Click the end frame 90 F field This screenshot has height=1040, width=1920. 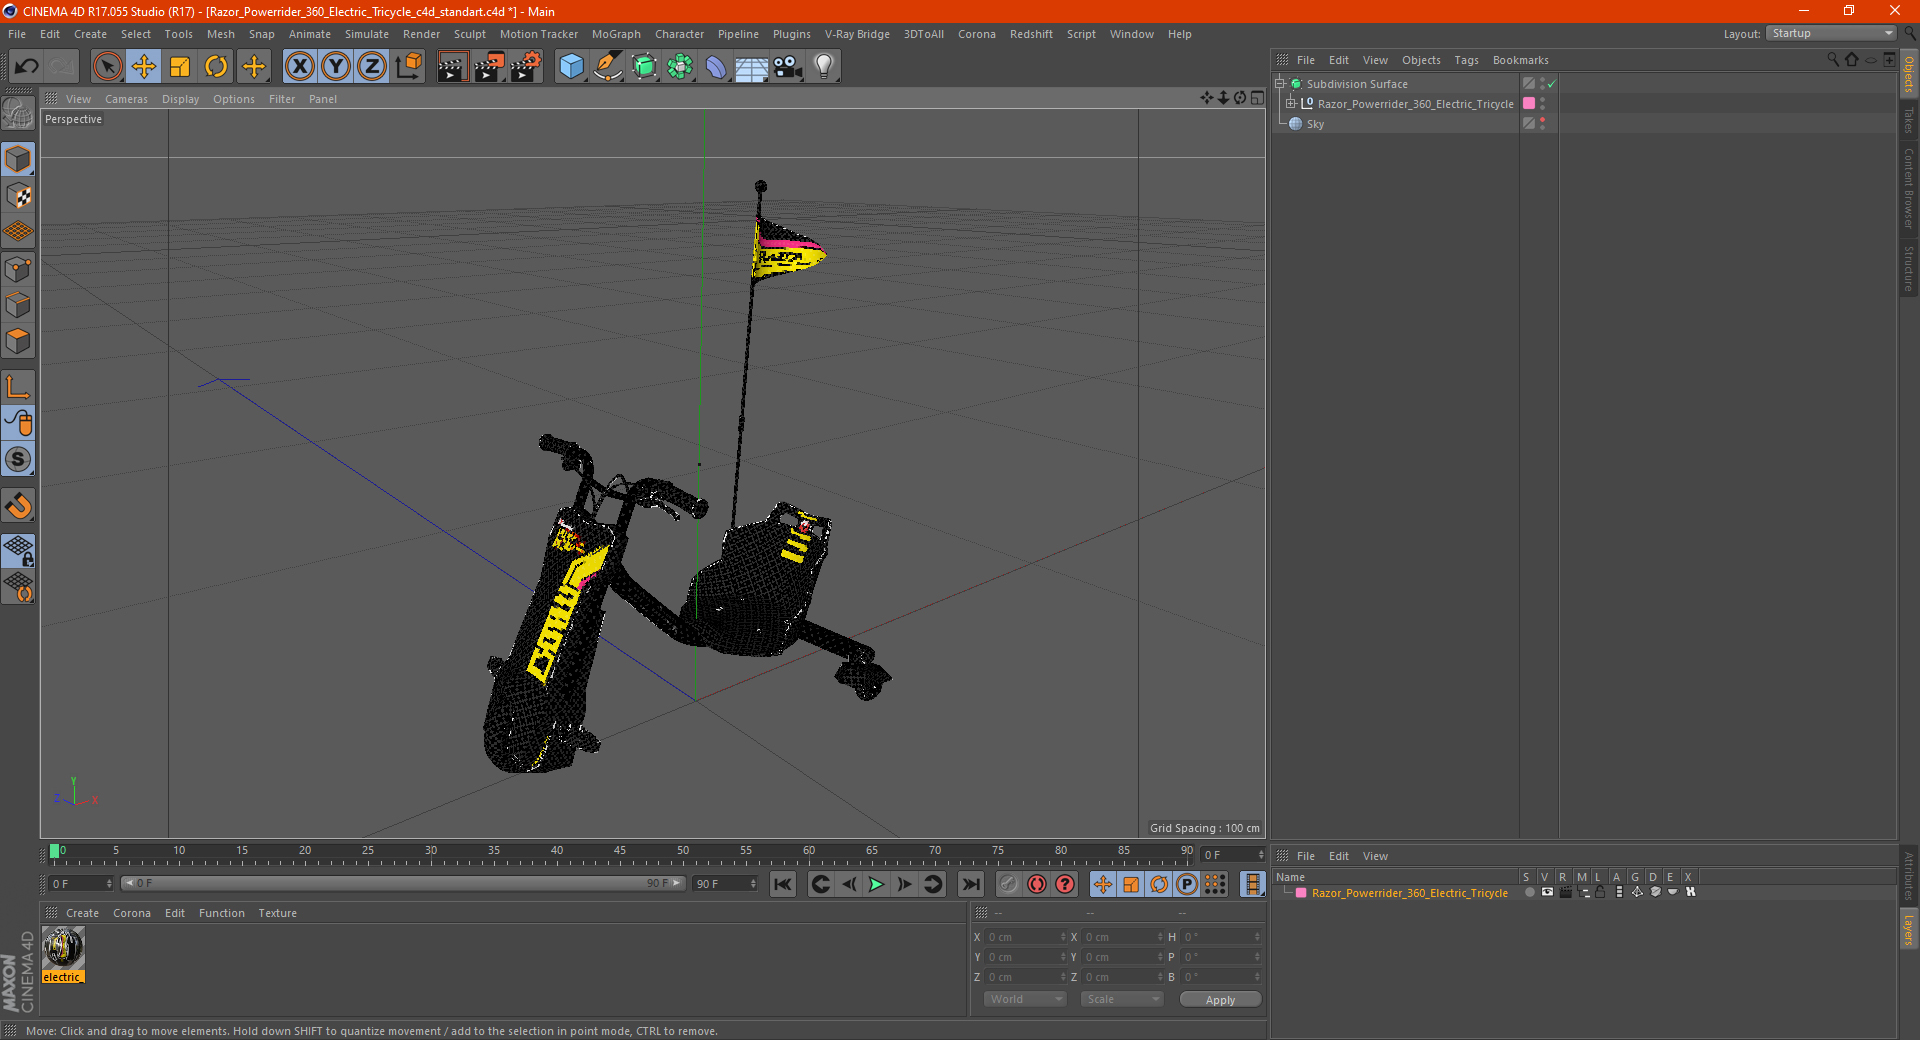coord(725,884)
